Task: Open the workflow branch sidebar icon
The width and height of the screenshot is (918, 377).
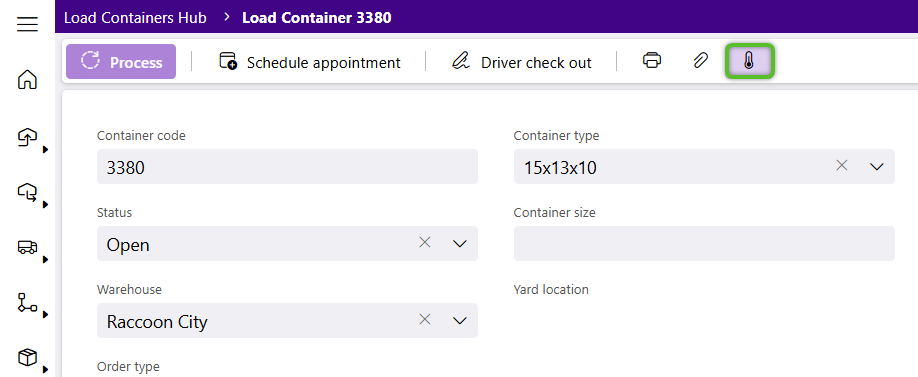Action: click(27, 303)
